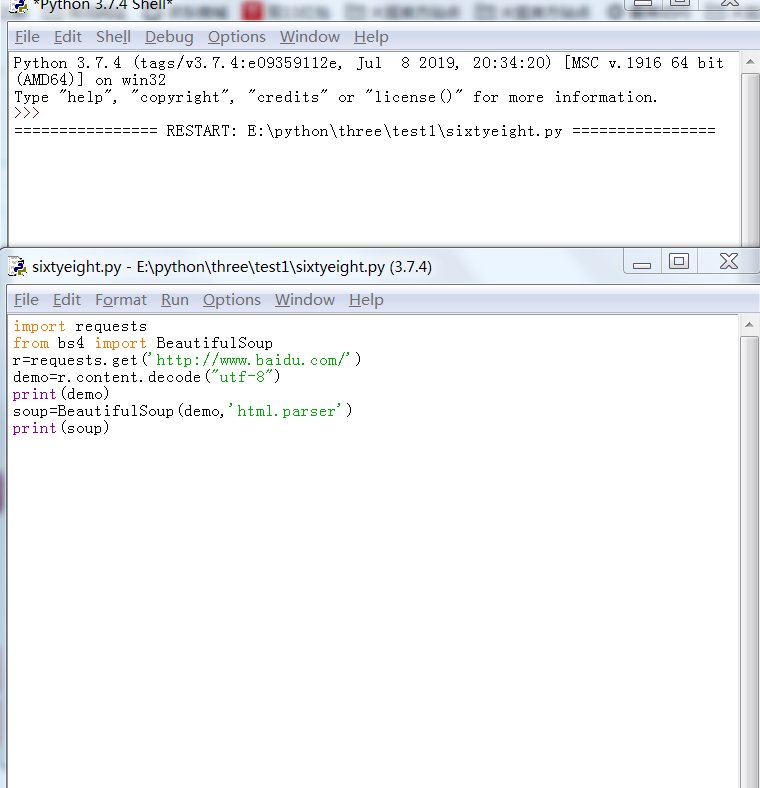Close the sixtyeight.py editor window
Screen dimensions: 760x788
(725, 262)
